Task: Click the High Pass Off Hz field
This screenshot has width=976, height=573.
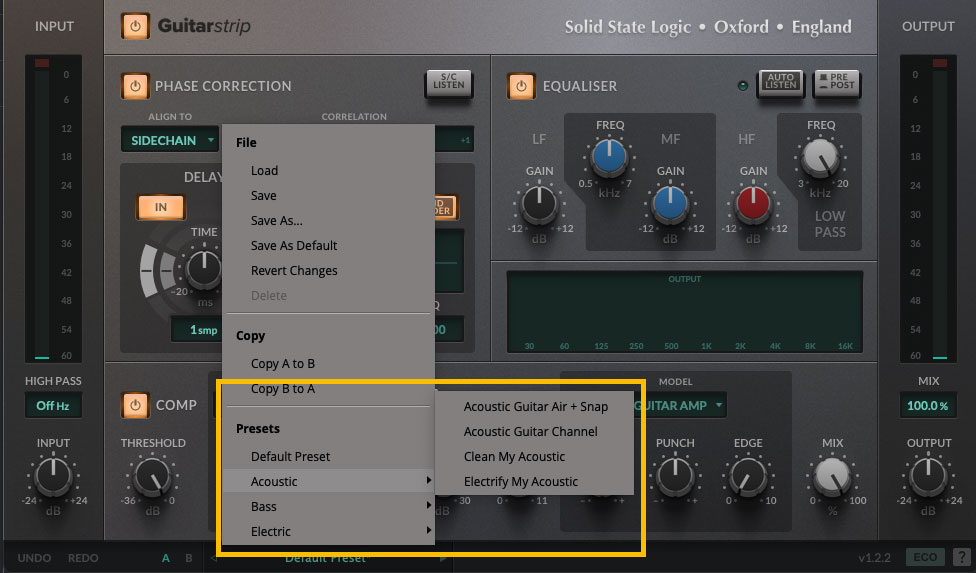Action: click(x=53, y=406)
